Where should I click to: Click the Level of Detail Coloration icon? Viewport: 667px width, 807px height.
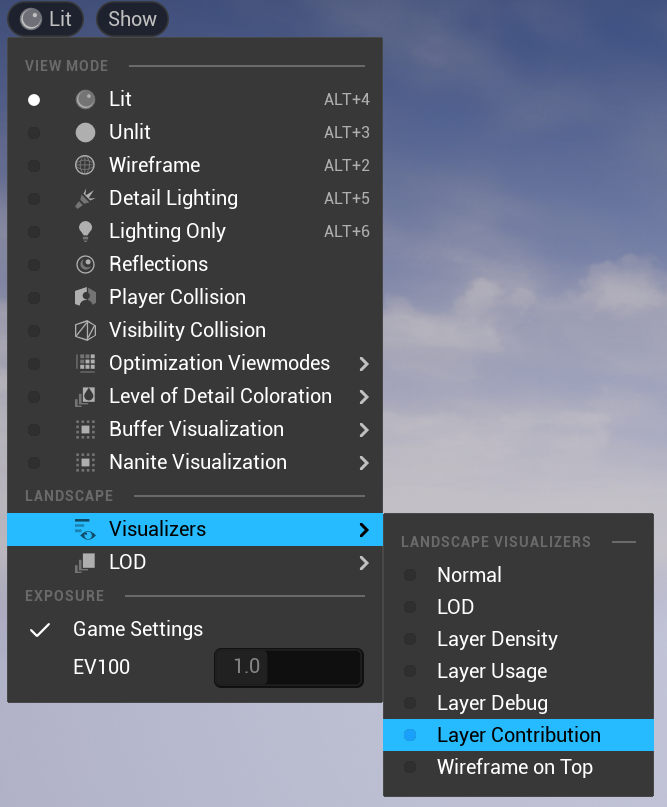[85, 397]
